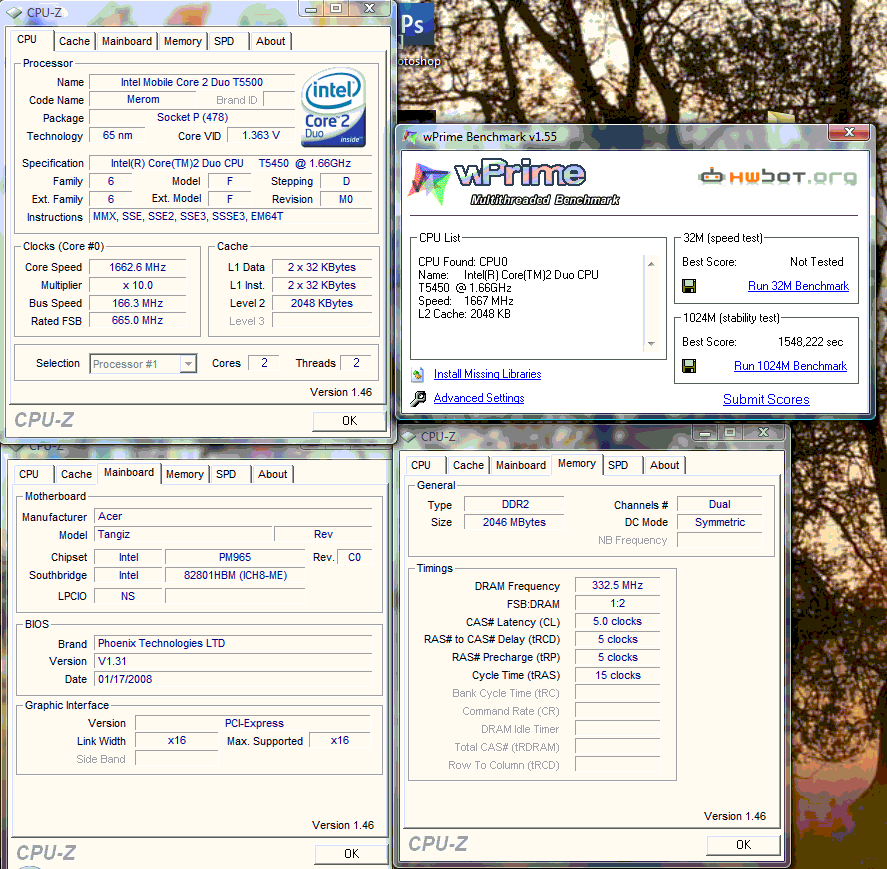Click the Advanced Settings wrench icon
Image resolution: width=887 pixels, height=869 pixels.
point(418,398)
